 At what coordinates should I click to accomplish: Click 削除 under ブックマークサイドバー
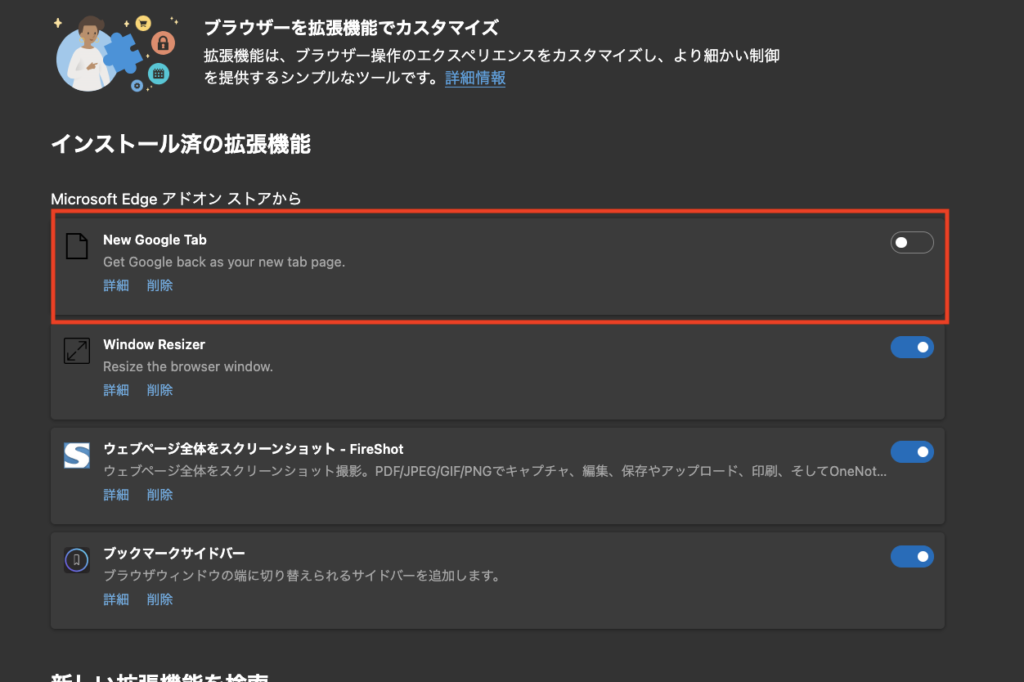(160, 600)
